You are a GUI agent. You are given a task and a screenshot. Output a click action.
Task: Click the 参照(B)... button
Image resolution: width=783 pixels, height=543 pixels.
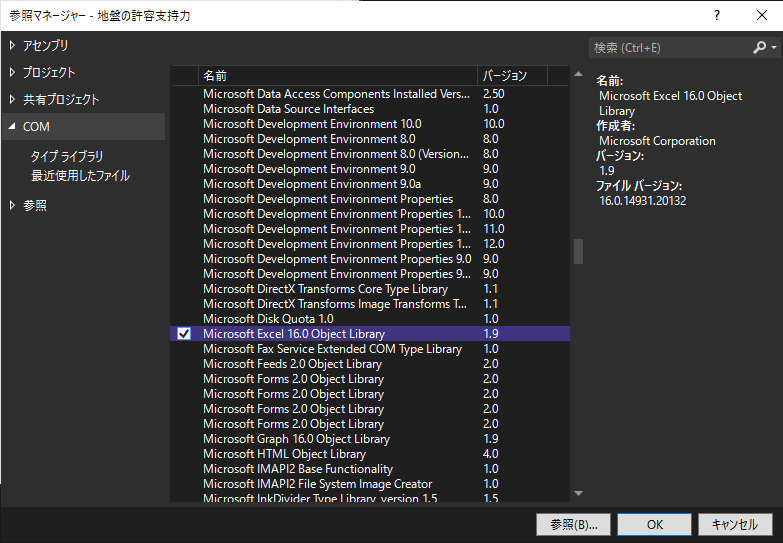[573, 525]
